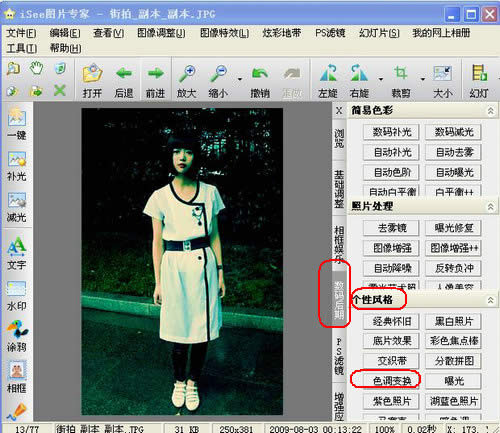Collapse the 简易色彩 panel section
The width and height of the screenshot is (500, 433).
pos(491,111)
